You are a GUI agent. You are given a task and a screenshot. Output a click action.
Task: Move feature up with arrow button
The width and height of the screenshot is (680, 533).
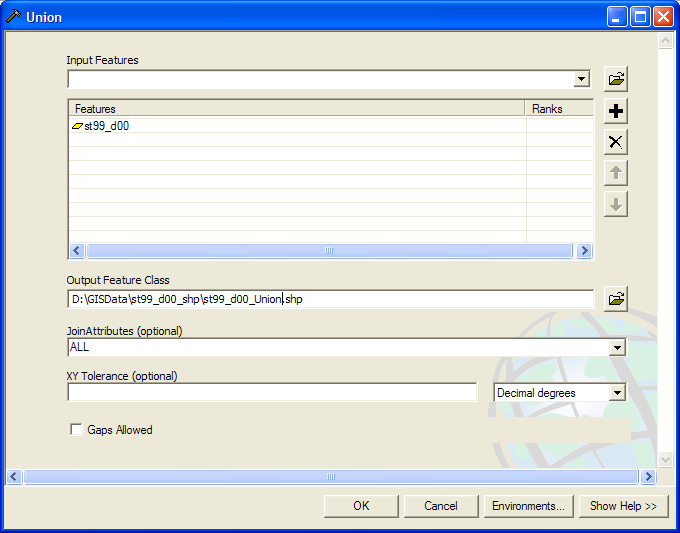point(616,173)
